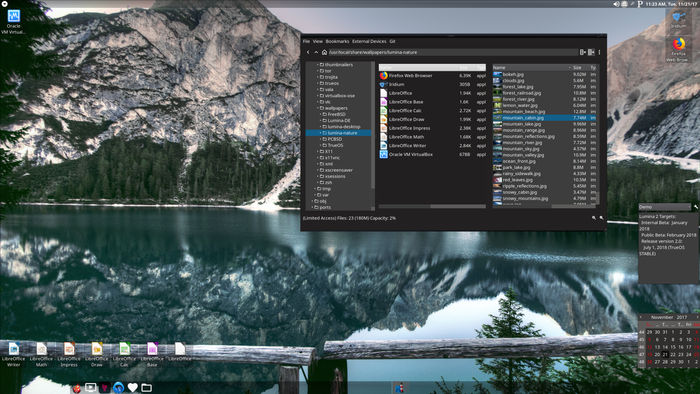Expand the xscreensaver folder node
The height and width of the screenshot is (394, 700).
click(x=317, y=170)
